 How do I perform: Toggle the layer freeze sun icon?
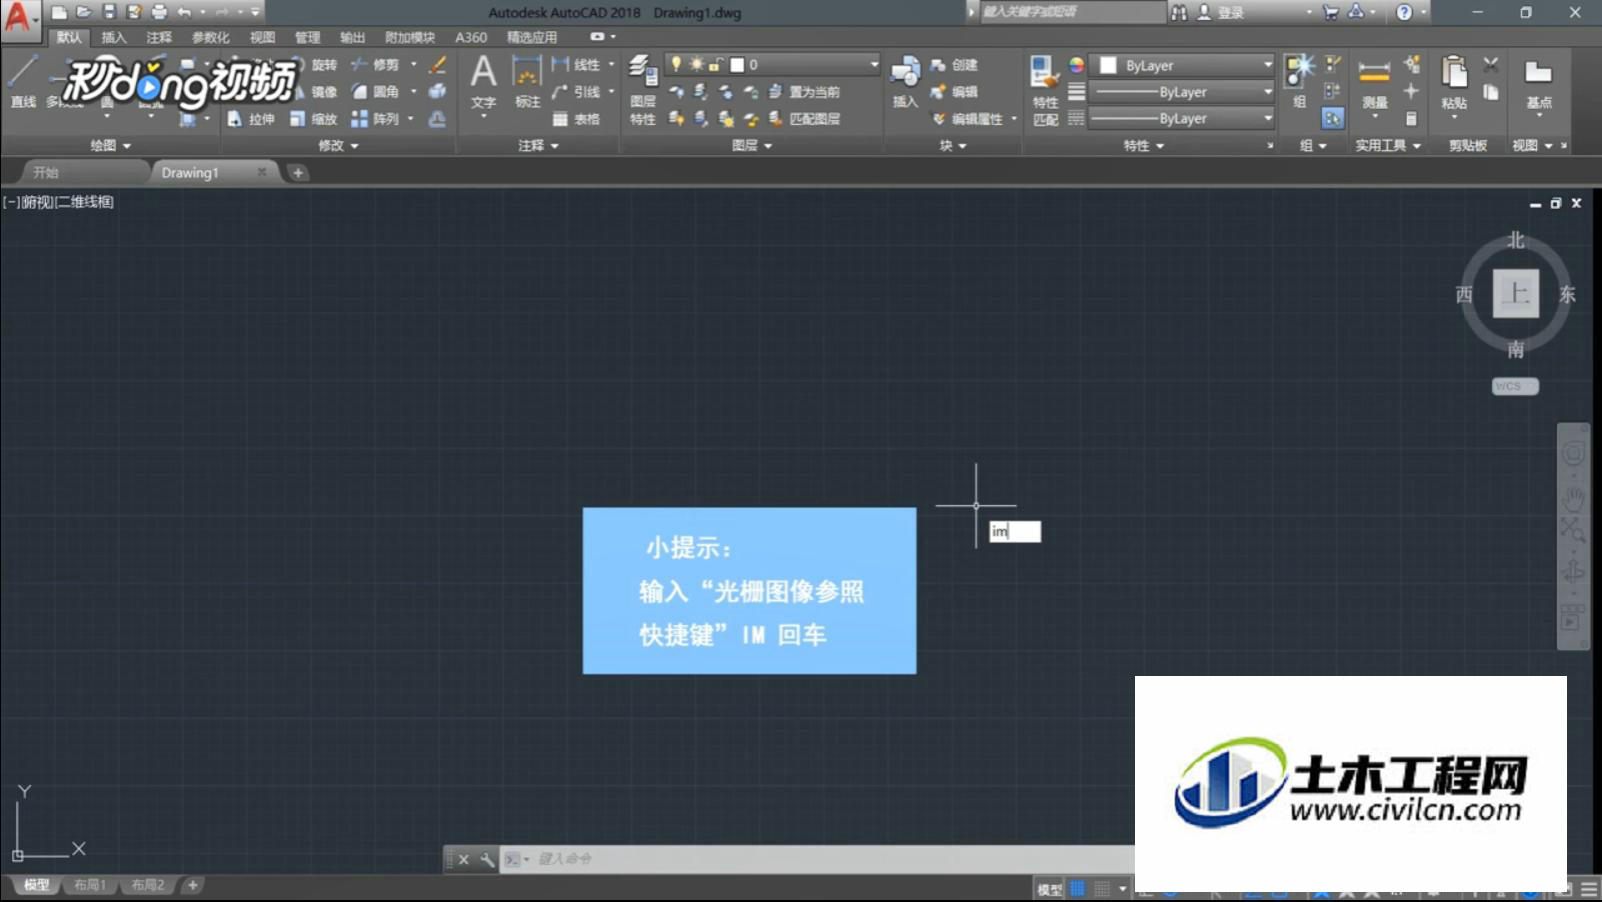point(696,64)
